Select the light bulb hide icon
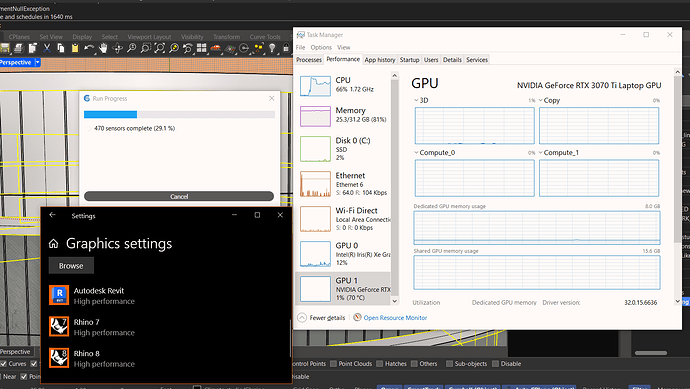 coord(272,48)
